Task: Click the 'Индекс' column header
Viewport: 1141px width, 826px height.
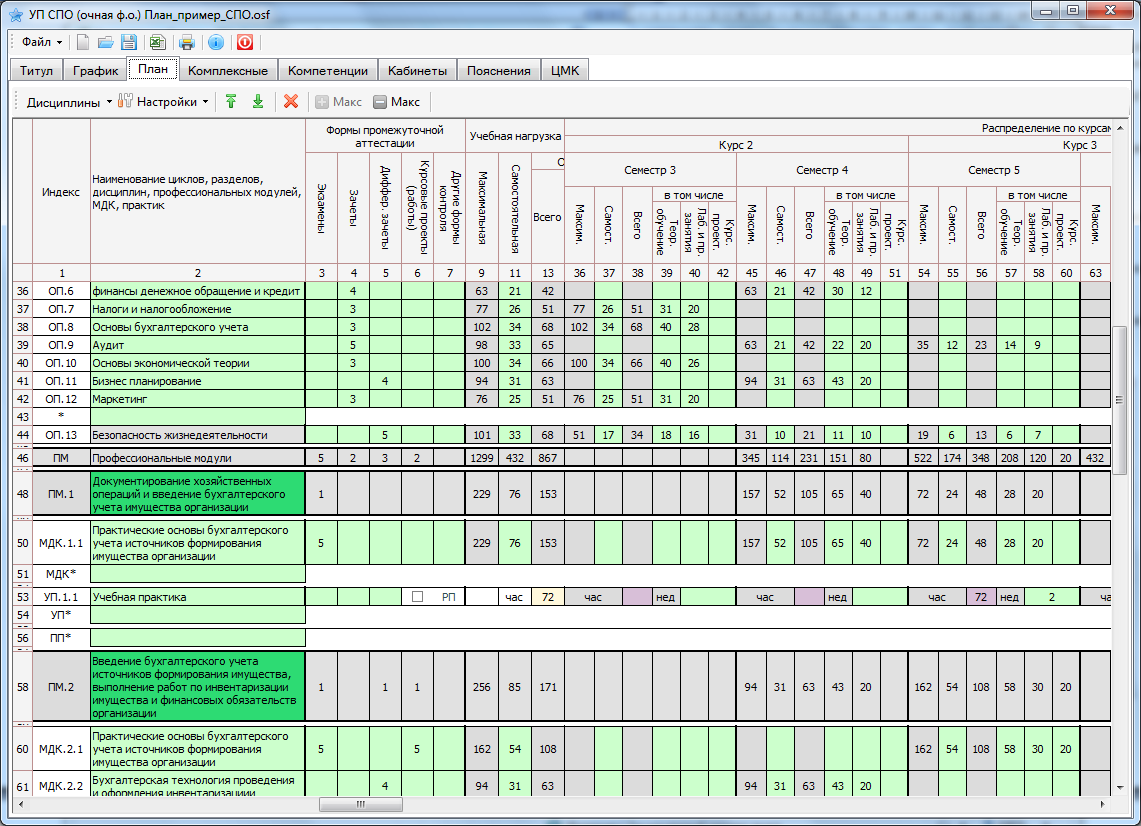Action: (x=61, y=192)
